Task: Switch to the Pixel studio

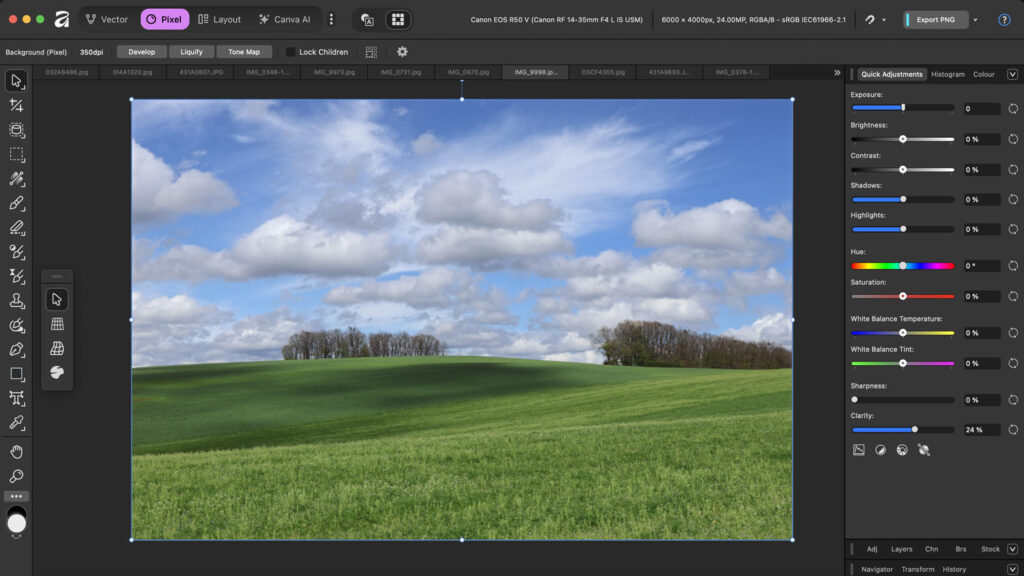Action: [x=164, y=19]
